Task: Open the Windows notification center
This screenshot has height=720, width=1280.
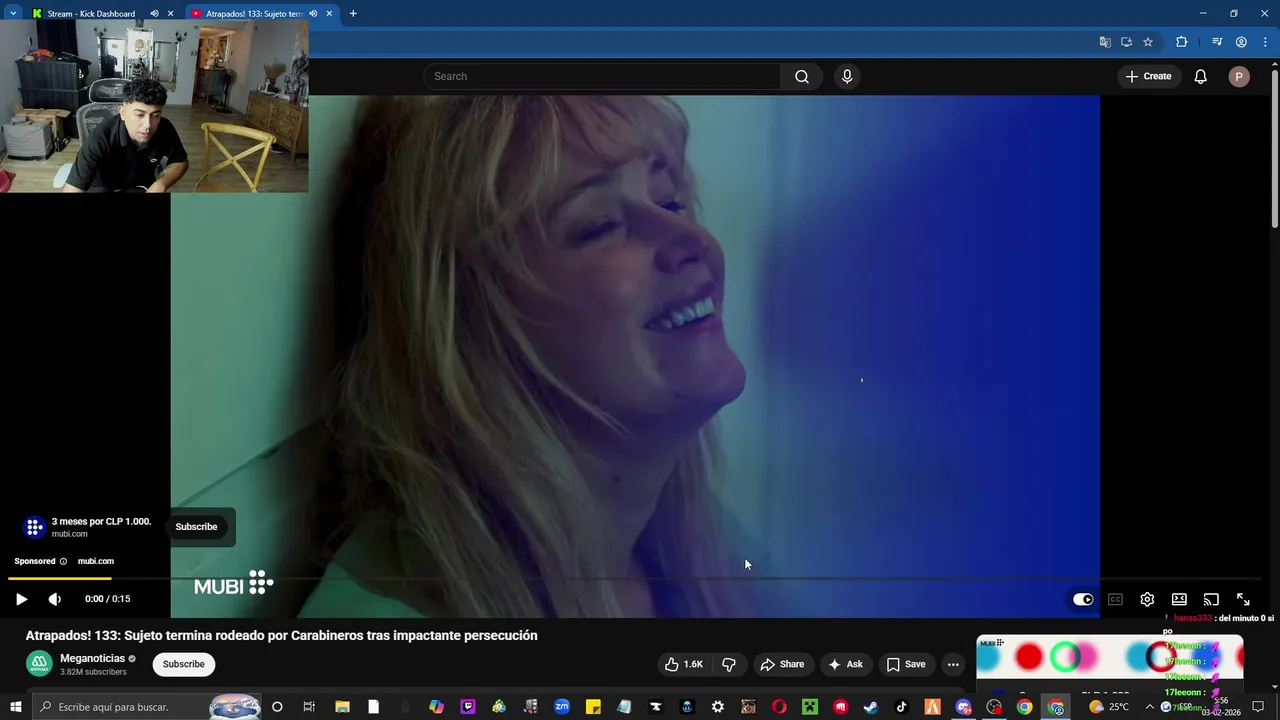Action: tap(1258, 707)
